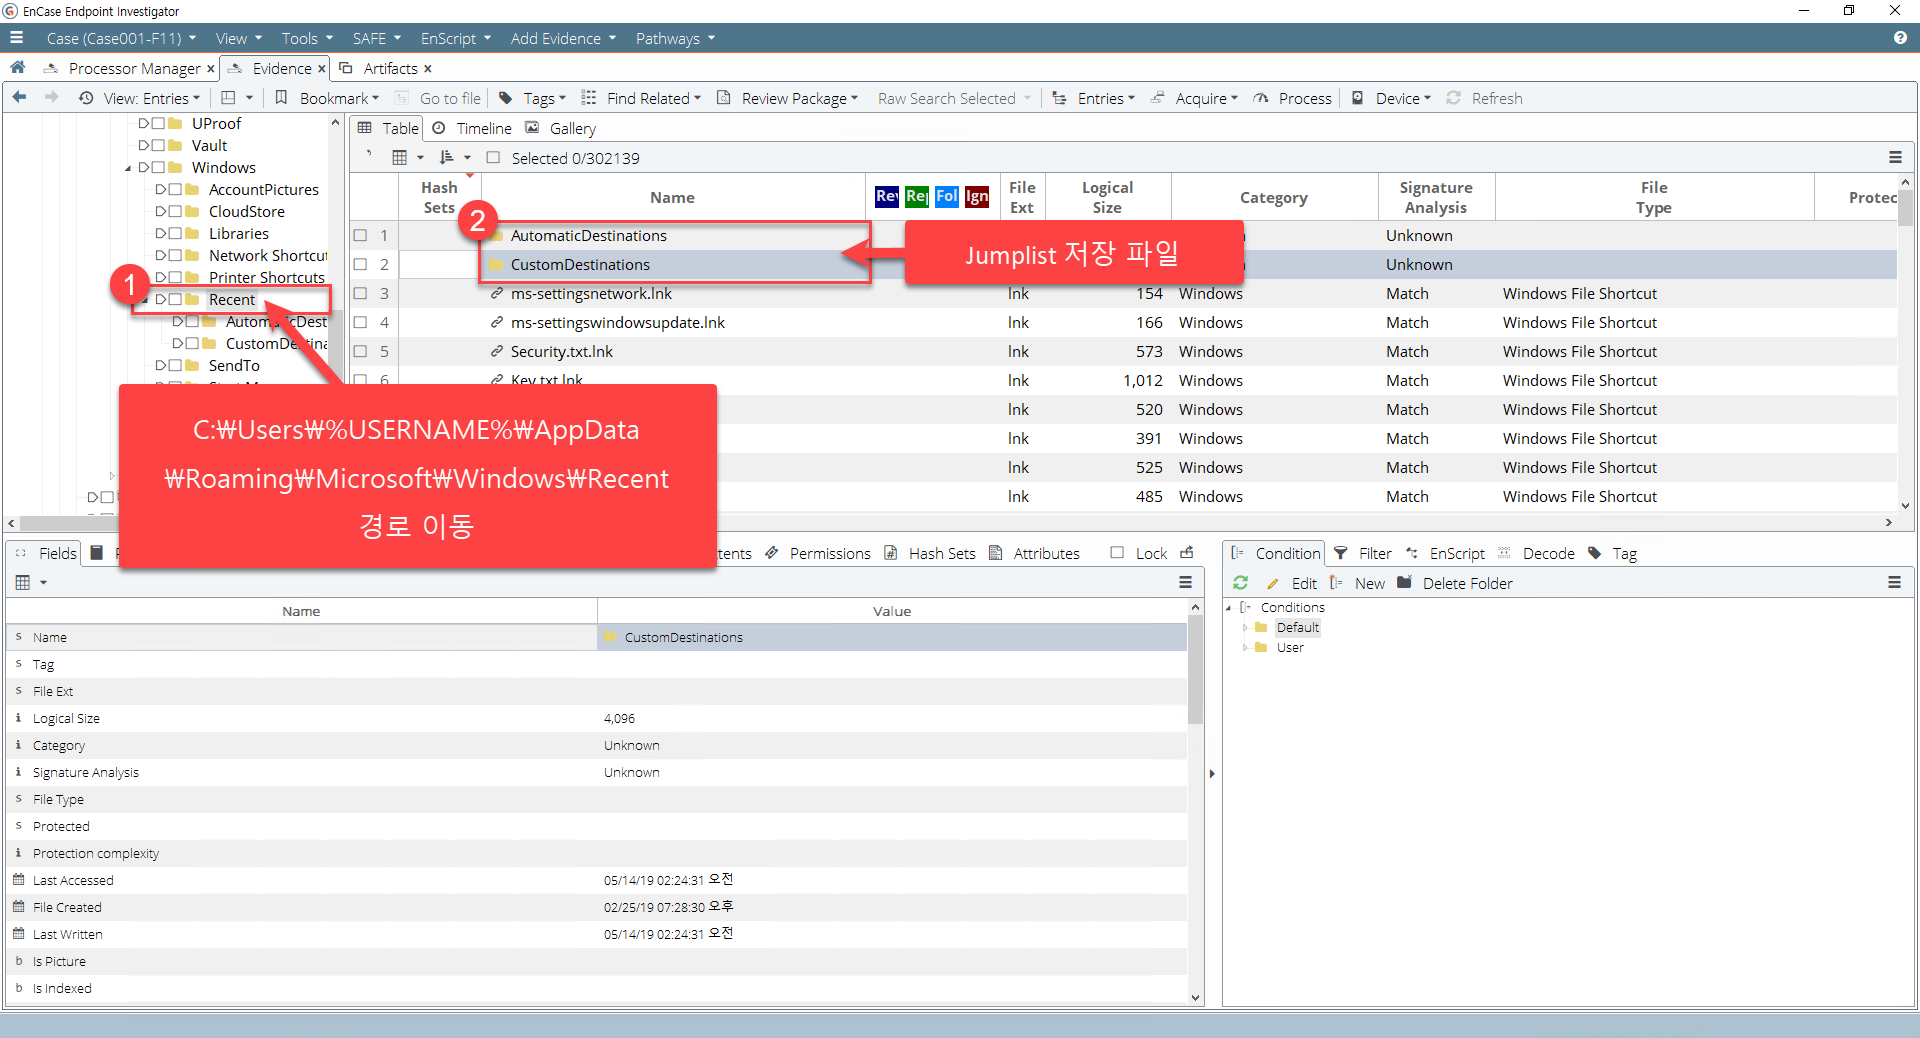Click the Process icon

[1261, 98]
